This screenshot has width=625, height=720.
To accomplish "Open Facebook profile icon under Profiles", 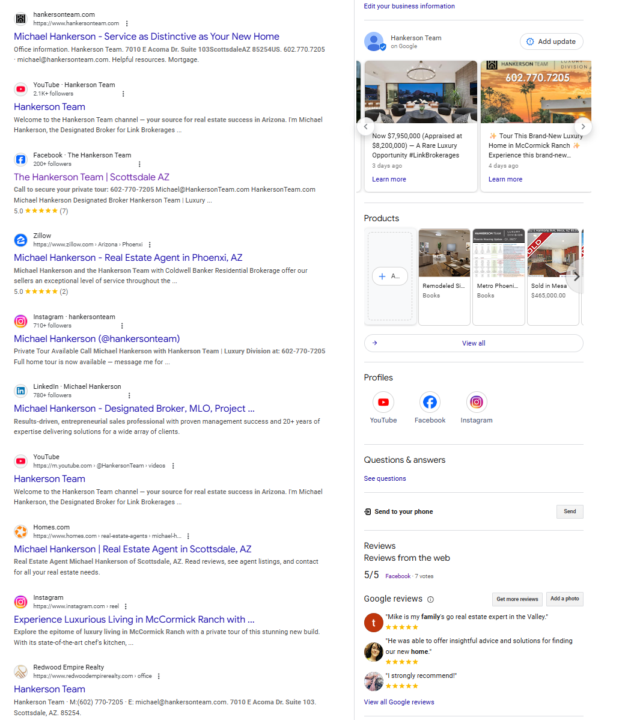I will pos(430,402).
